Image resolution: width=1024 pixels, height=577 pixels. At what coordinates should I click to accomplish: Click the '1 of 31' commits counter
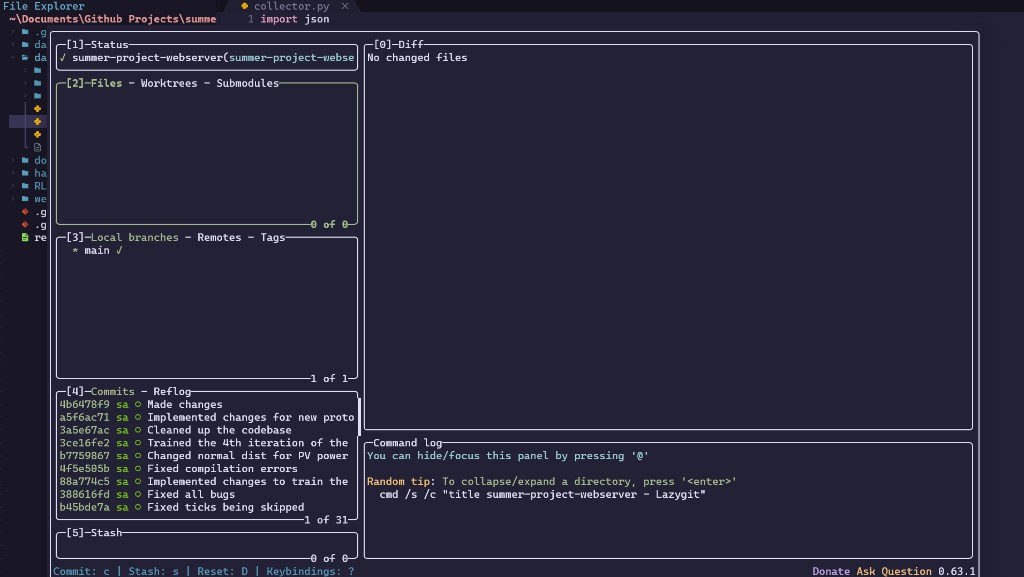tap(326, 520)
